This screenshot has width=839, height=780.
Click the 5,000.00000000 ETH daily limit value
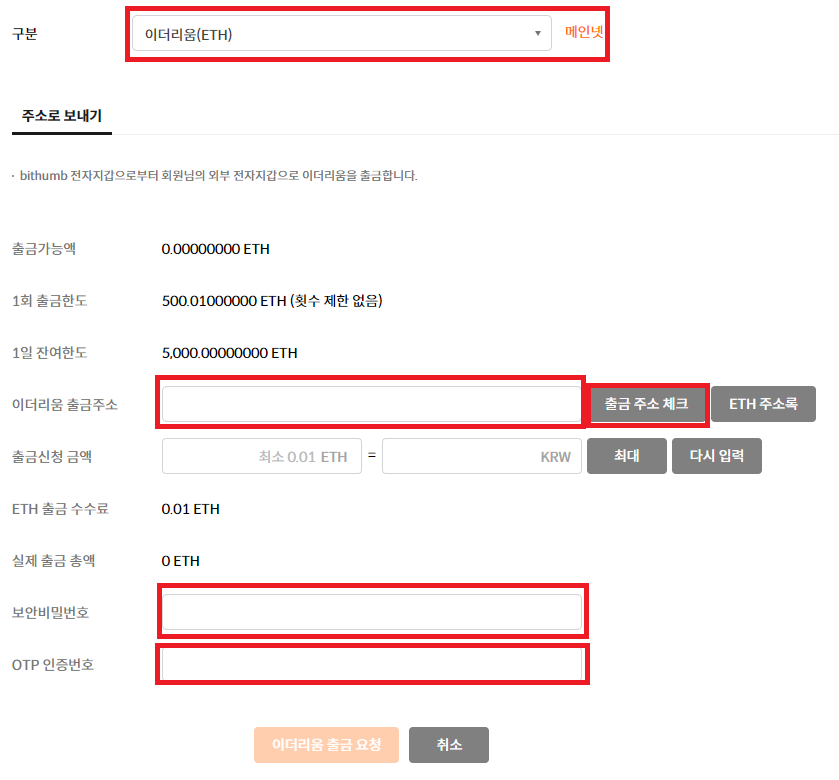click(230, 353)
